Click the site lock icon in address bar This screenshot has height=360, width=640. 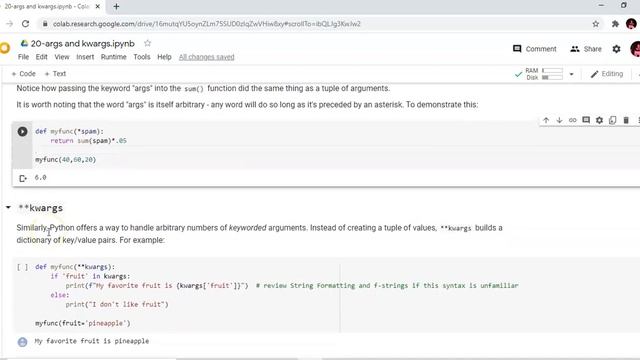coord(45,24)
